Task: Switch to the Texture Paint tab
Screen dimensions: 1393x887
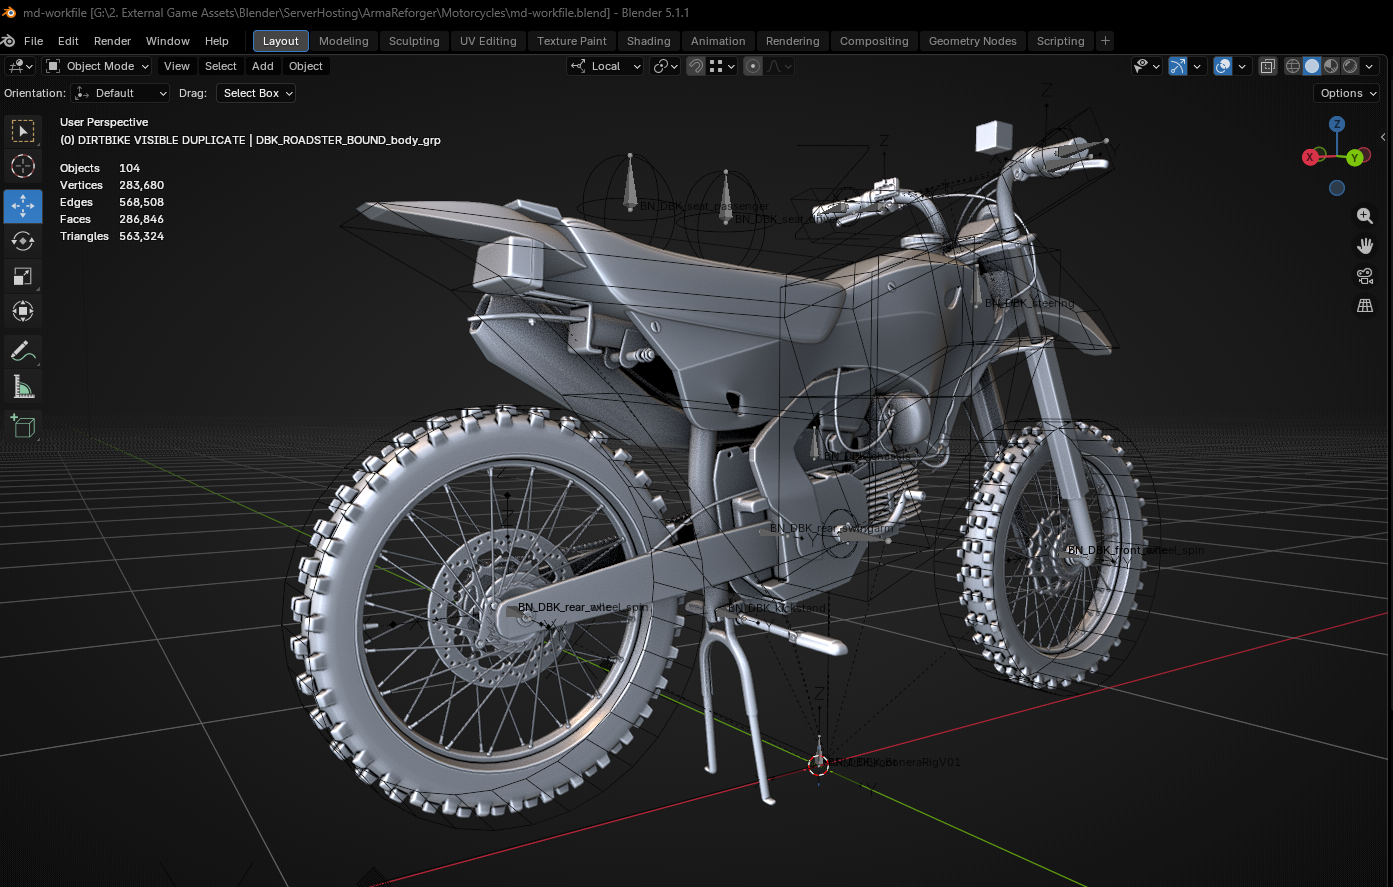Action: coord(571,41)
